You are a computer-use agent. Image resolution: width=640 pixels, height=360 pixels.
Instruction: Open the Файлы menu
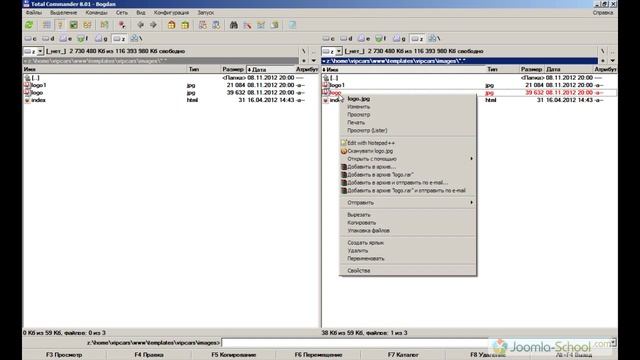tap(34, 13)
